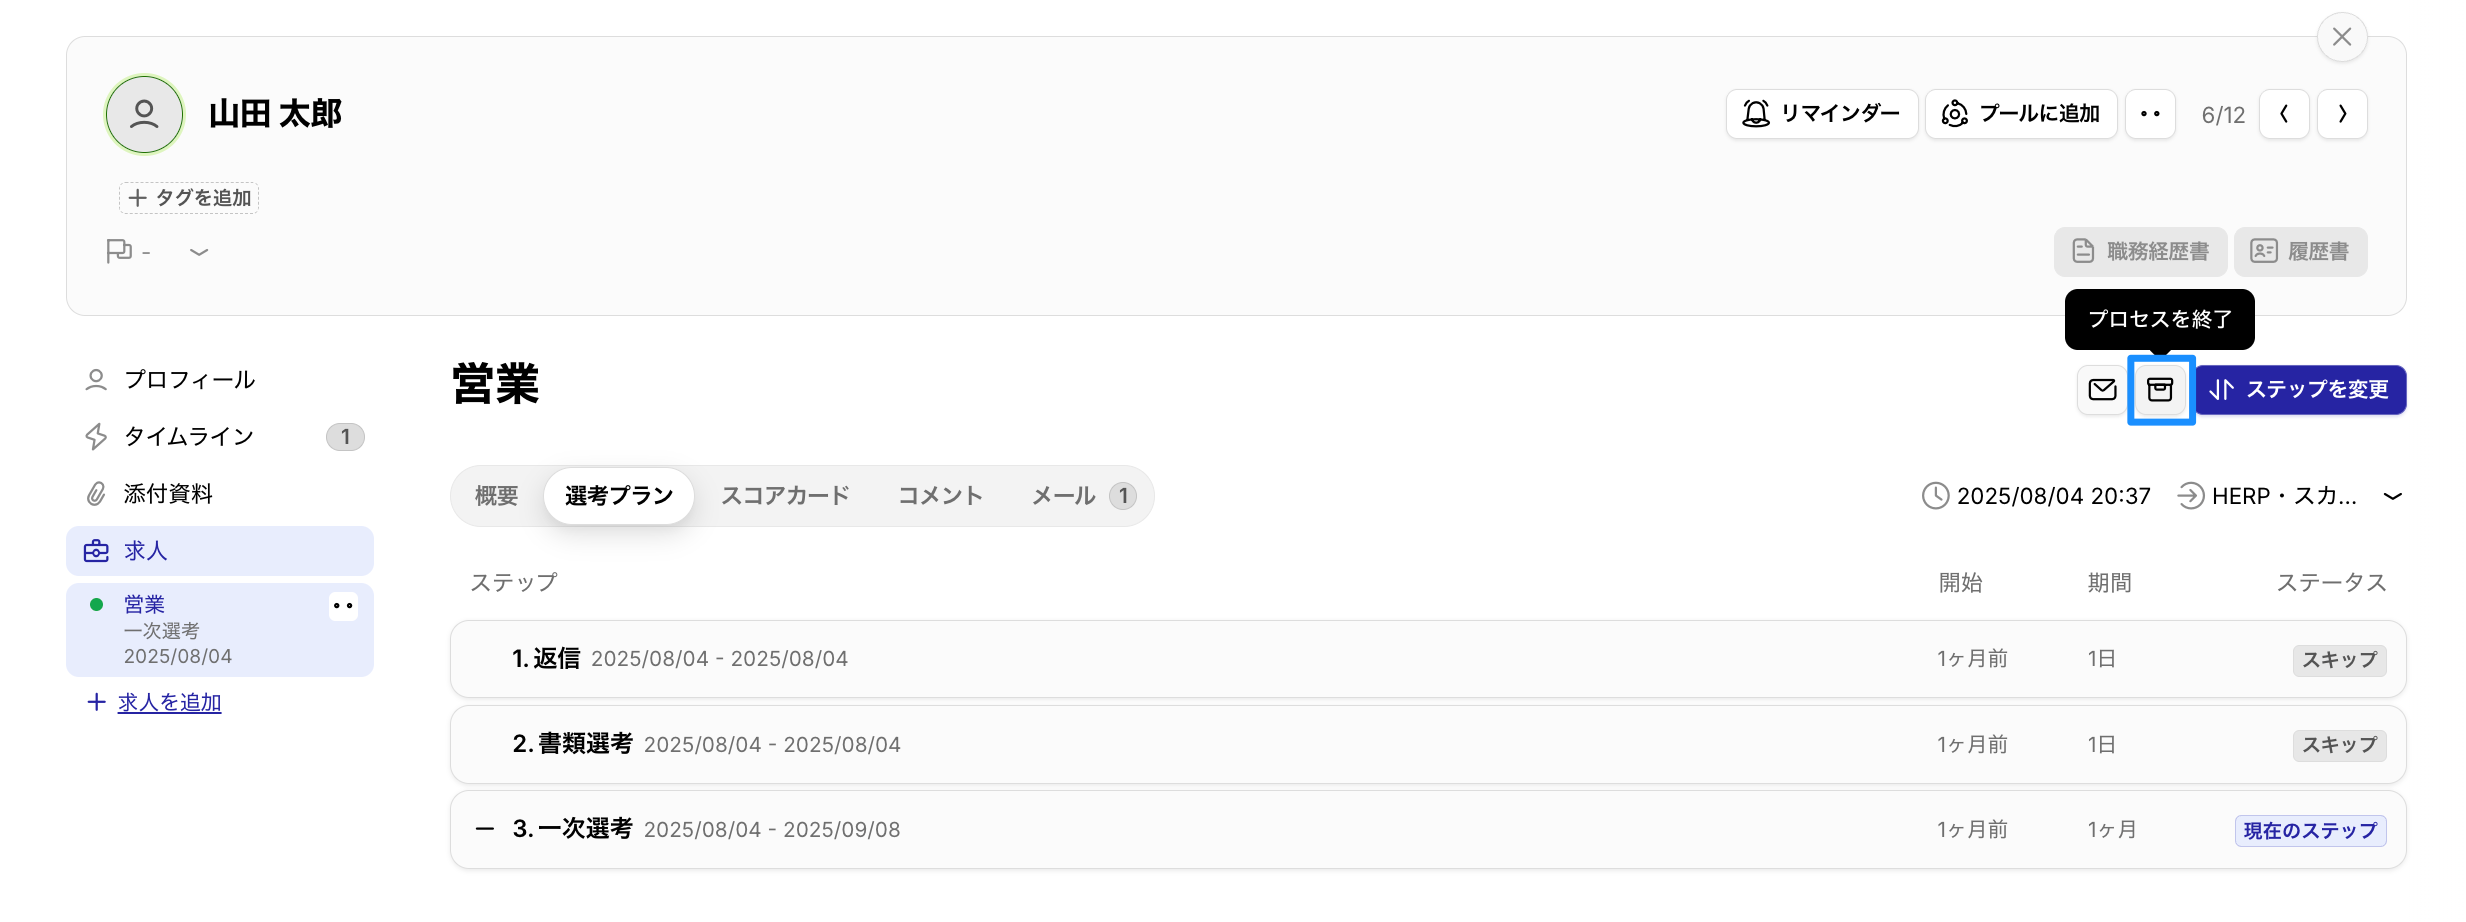2466x922 pixels.
Task: Open the 履歴書 document button
Action: (x=2300, y=251)
